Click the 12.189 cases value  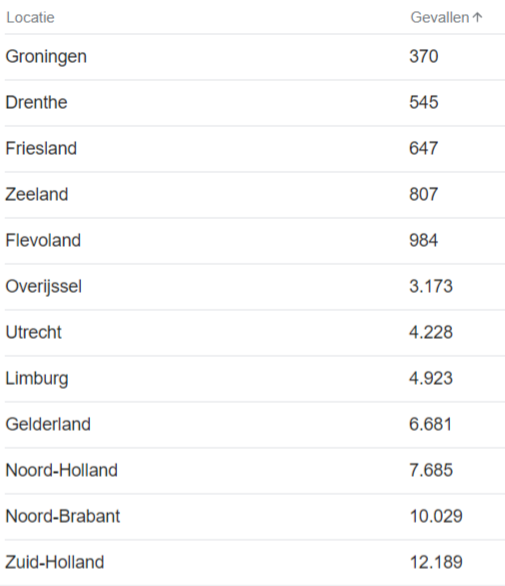tap(436, 562)
